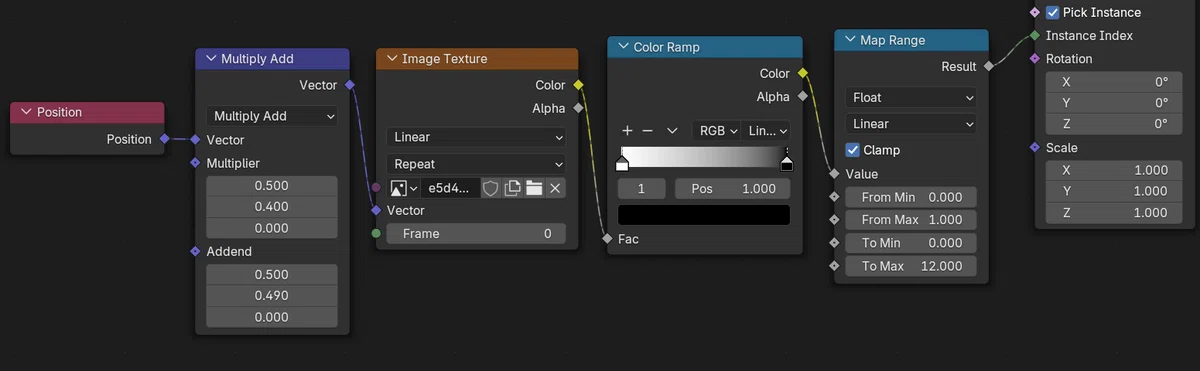Screen dimensions: 1200x371
Task: Click the active stop index field 1
Action: tap(642, 188)
